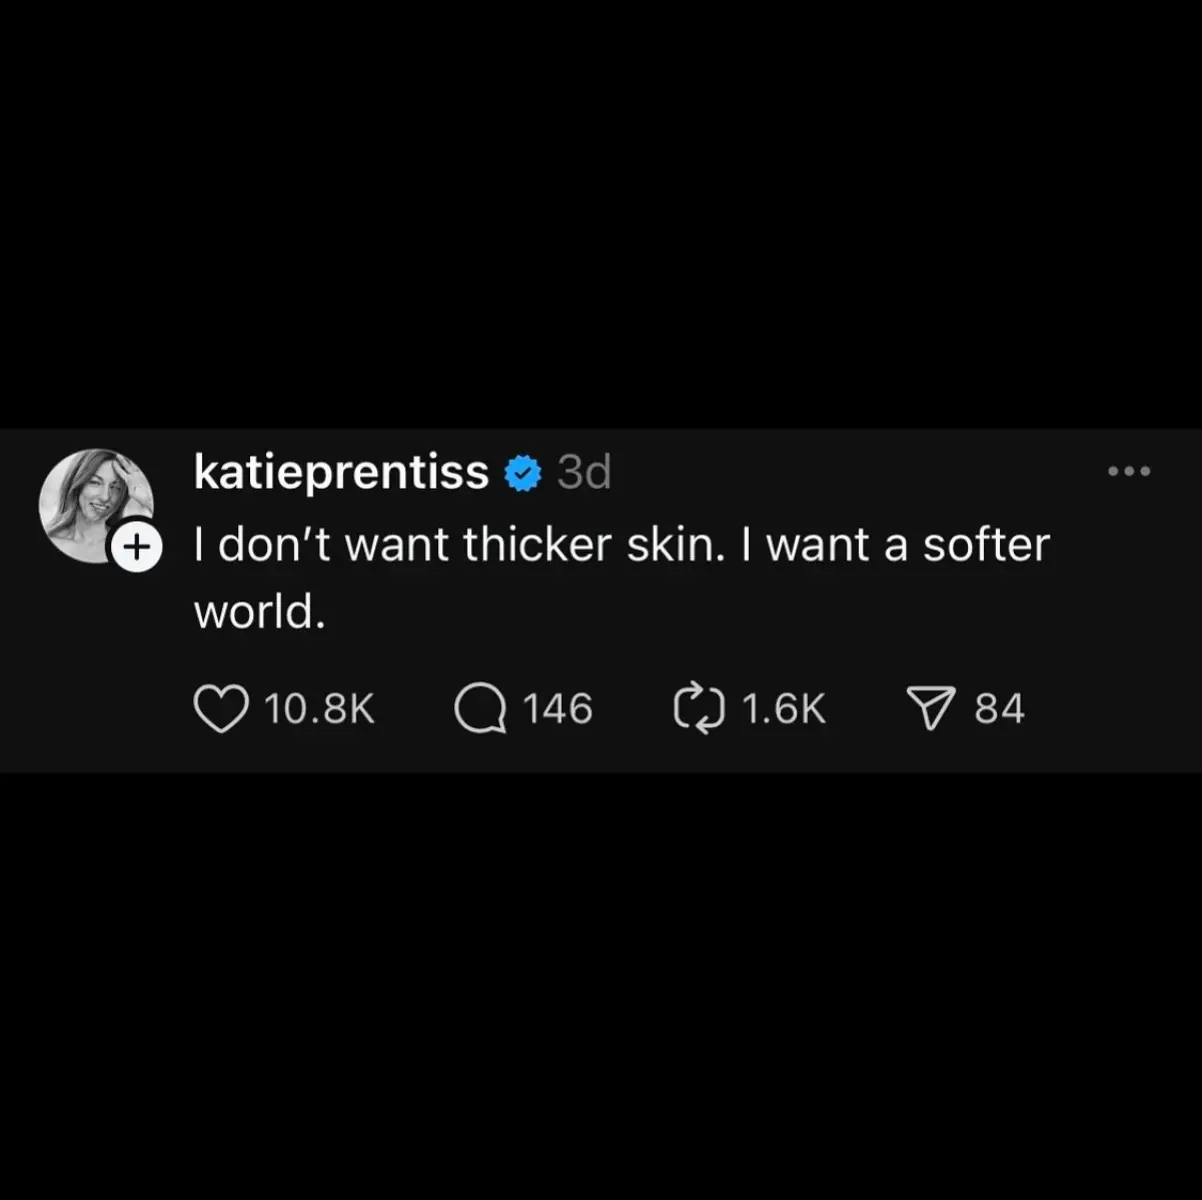Screen dimensions: 1202x1200
Task: Click the blue verified badge
Action: (523, 473)
